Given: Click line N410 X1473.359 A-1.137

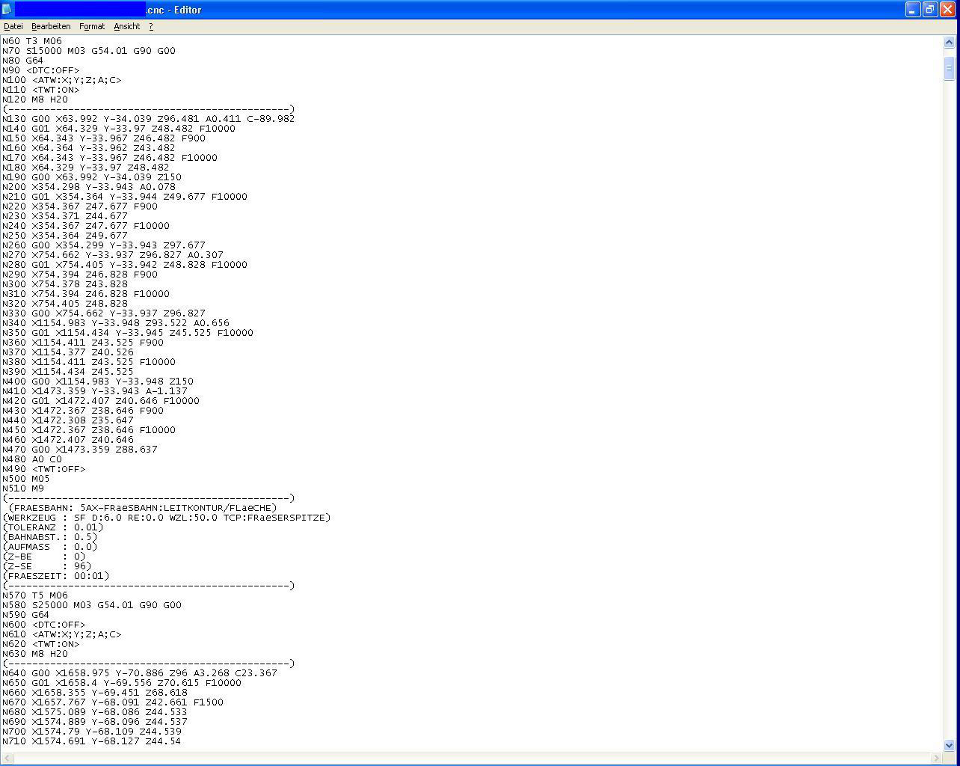Looking at the screenshot, I should (x=95, y=391).
